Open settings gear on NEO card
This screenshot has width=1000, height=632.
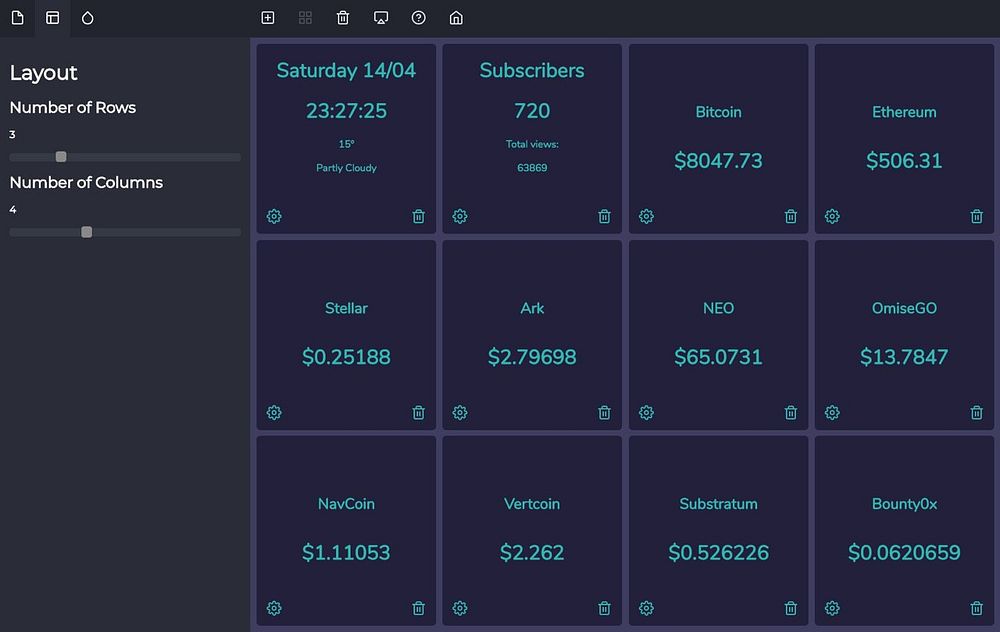(646, 413)
